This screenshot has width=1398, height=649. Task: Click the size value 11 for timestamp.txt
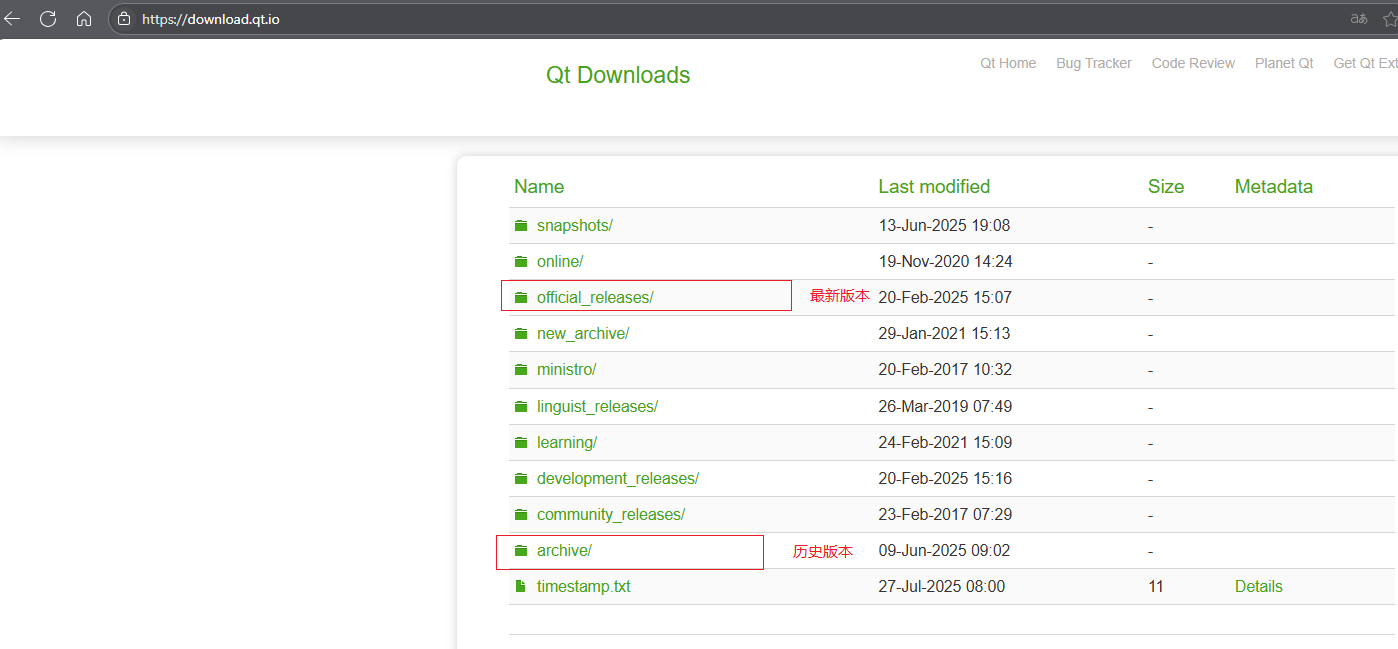pyautogui.click(x=1156, y=587)
